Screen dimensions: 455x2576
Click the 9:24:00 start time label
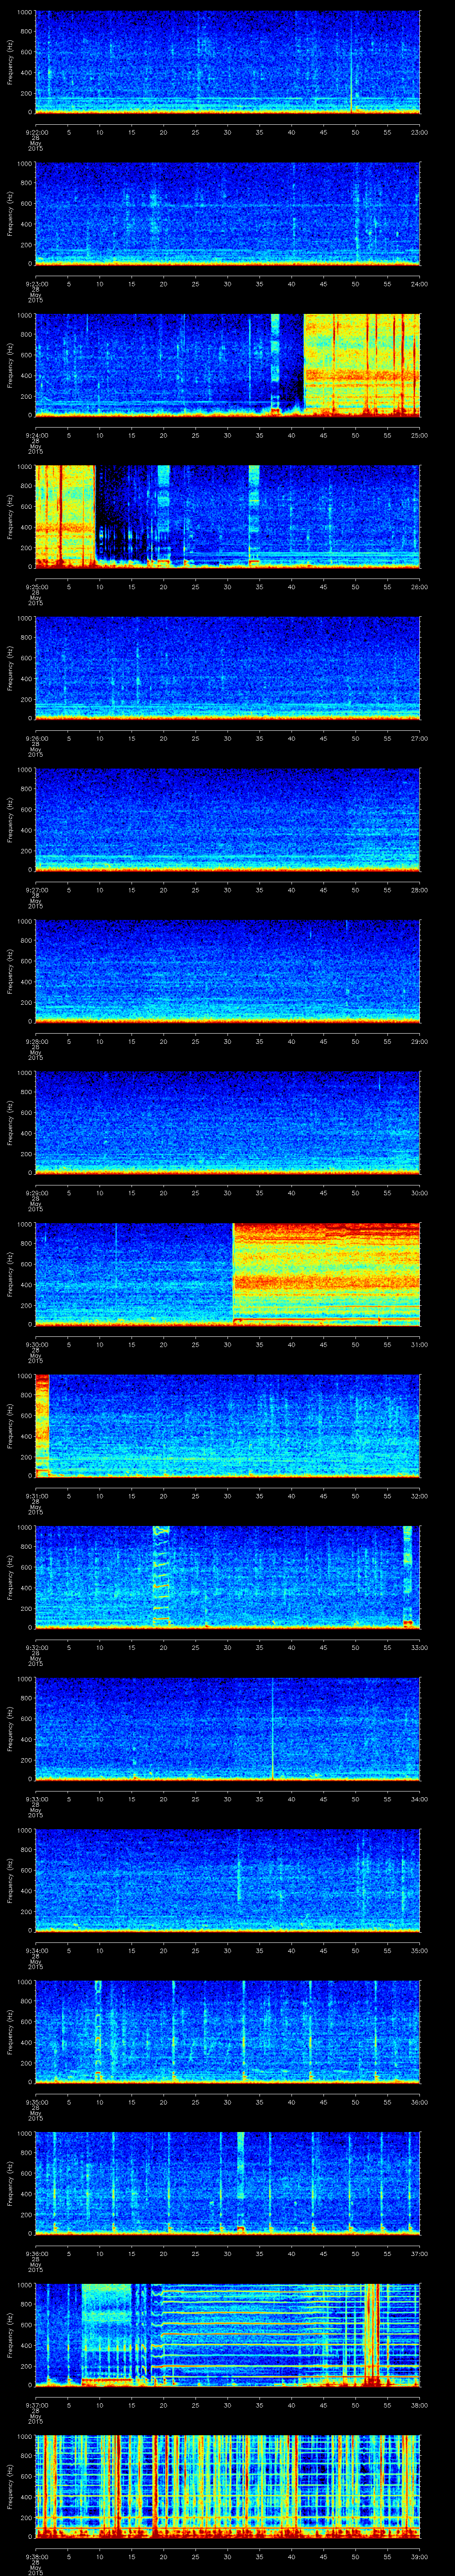coord(36,435)
